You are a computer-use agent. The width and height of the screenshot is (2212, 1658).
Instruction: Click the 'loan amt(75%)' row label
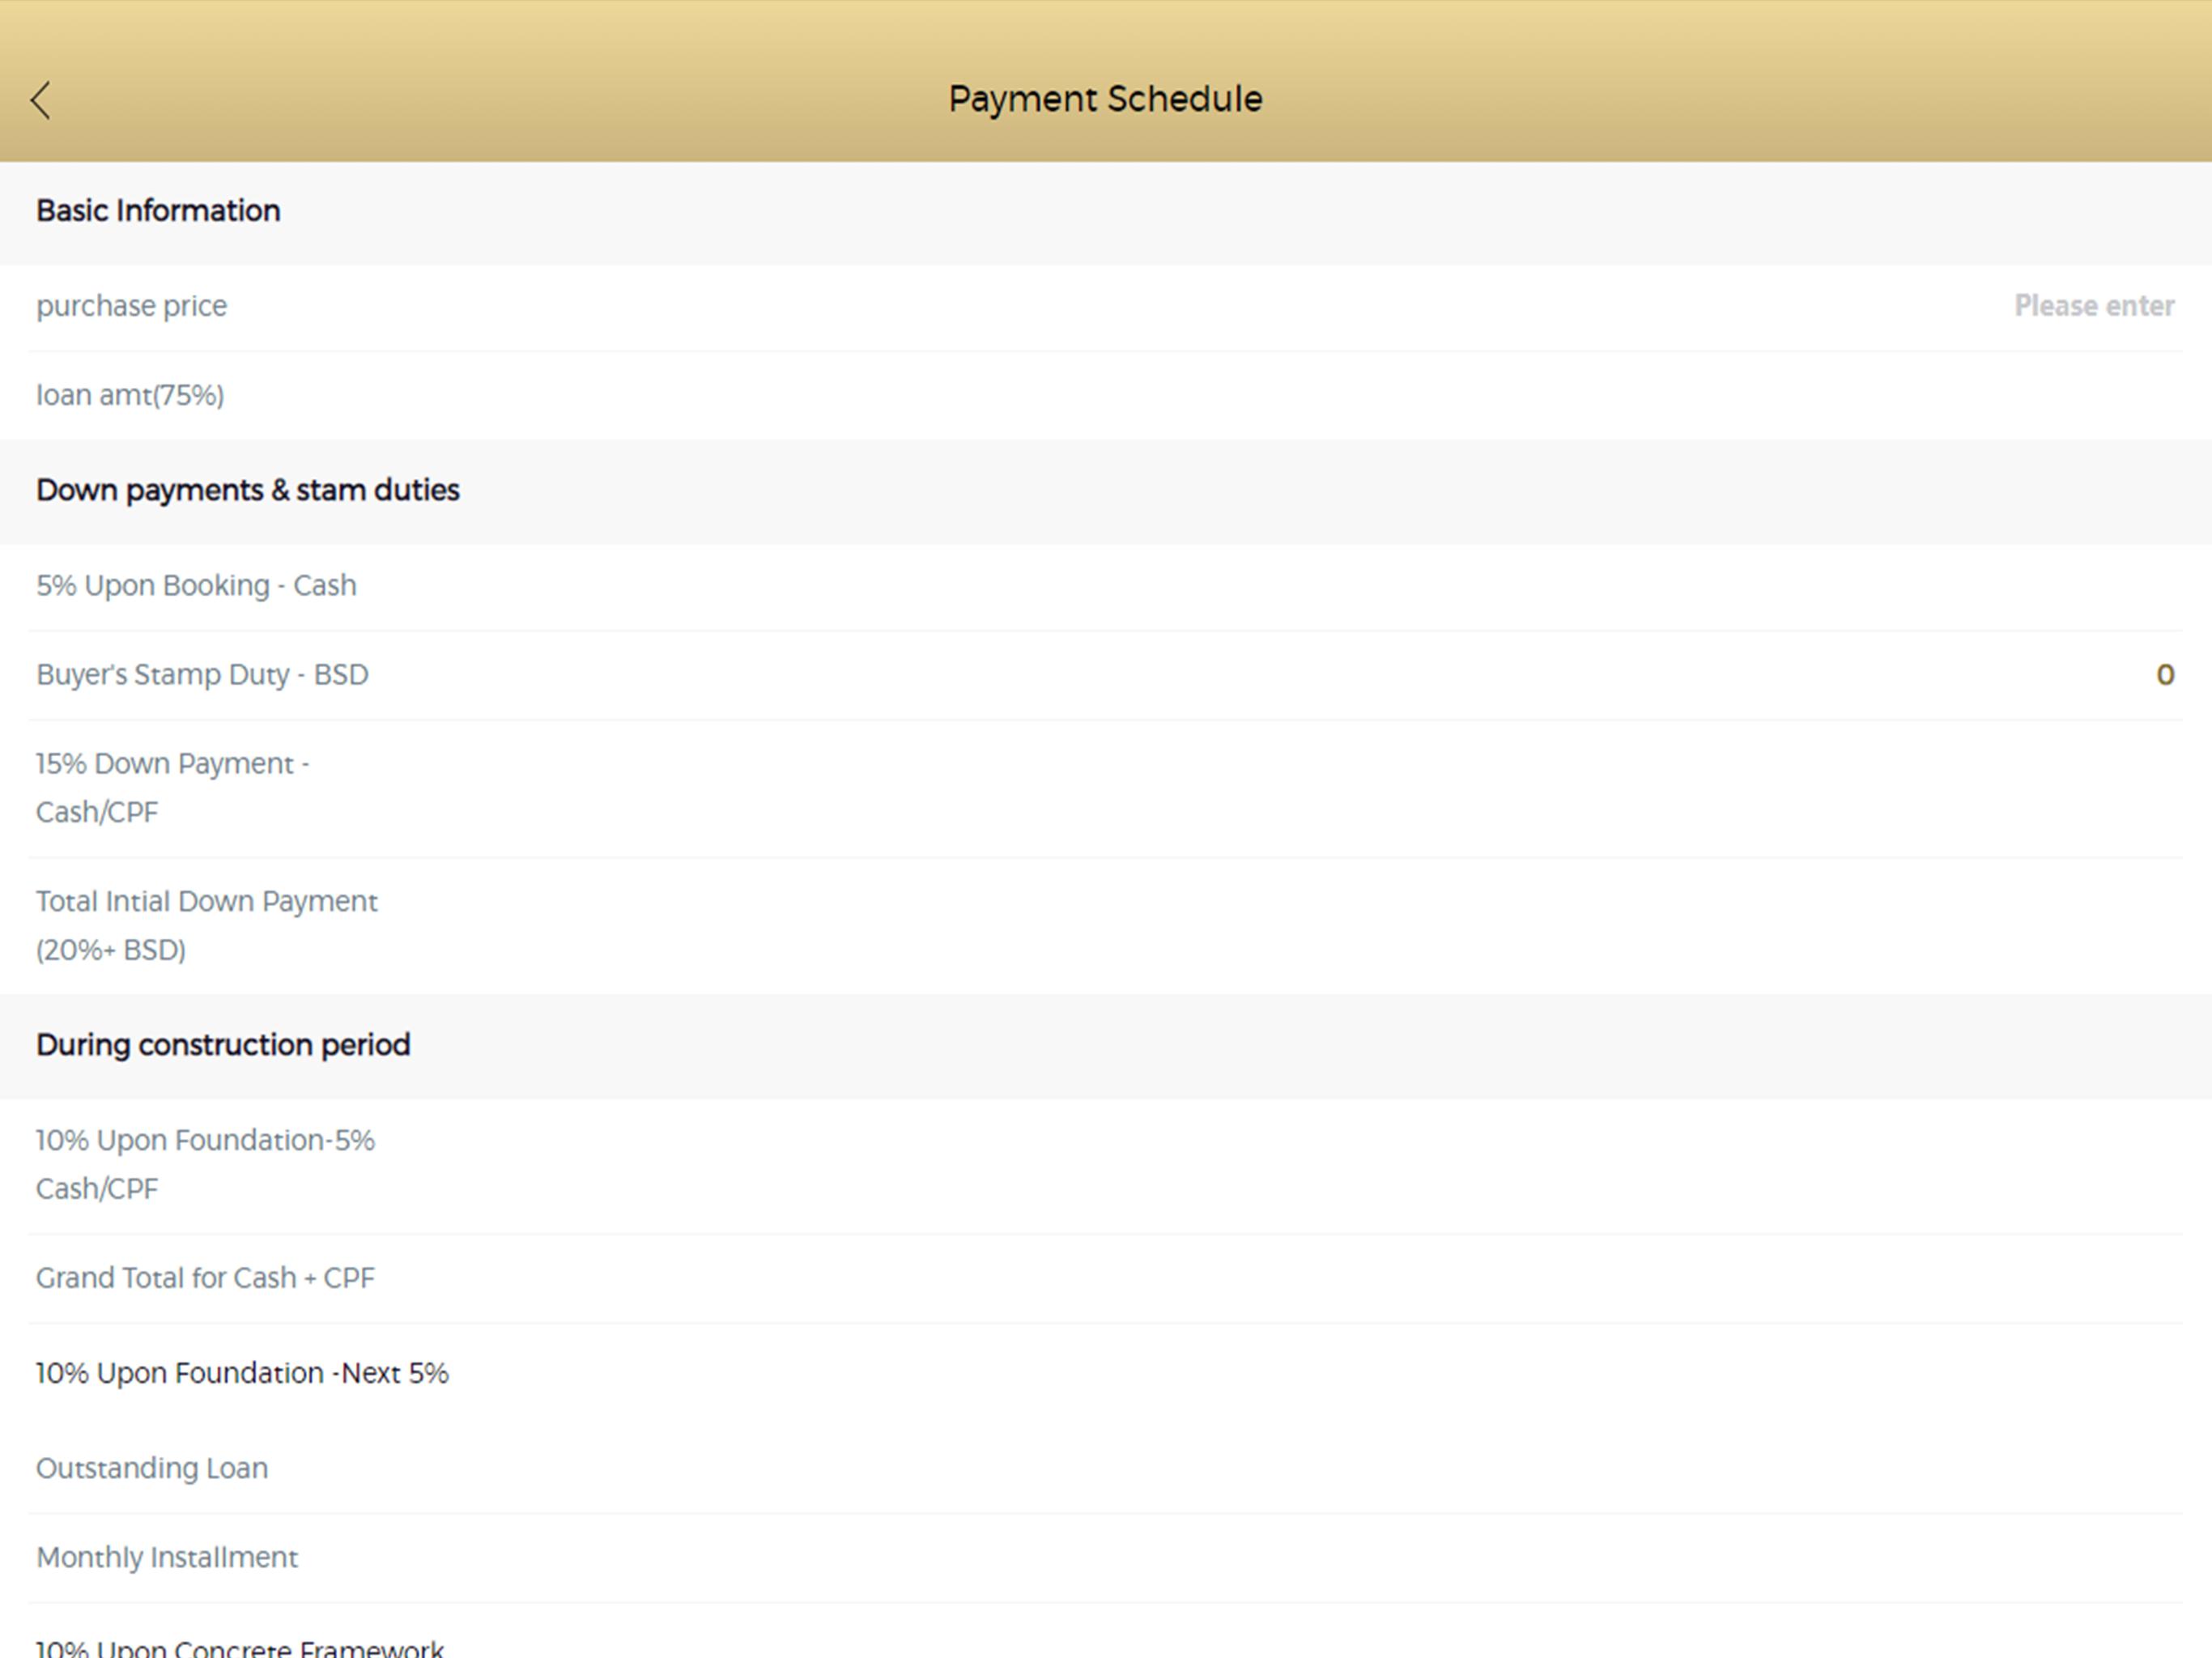coord(130,396)
